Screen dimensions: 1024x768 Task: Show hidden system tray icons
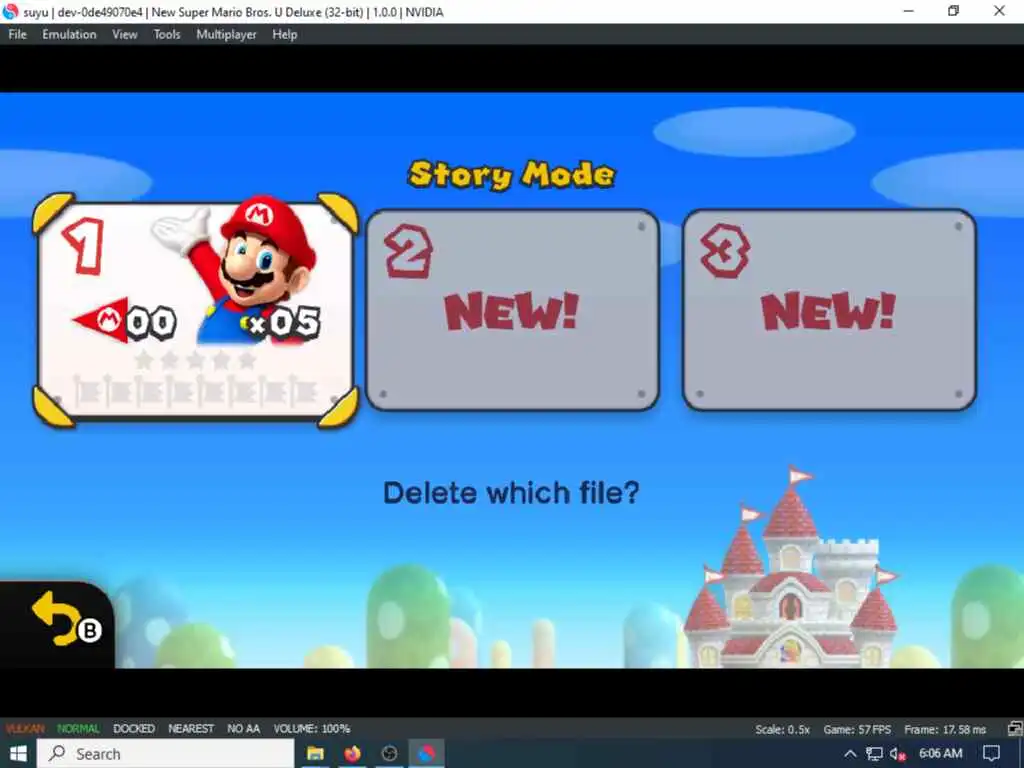click(x=850, y=754)
